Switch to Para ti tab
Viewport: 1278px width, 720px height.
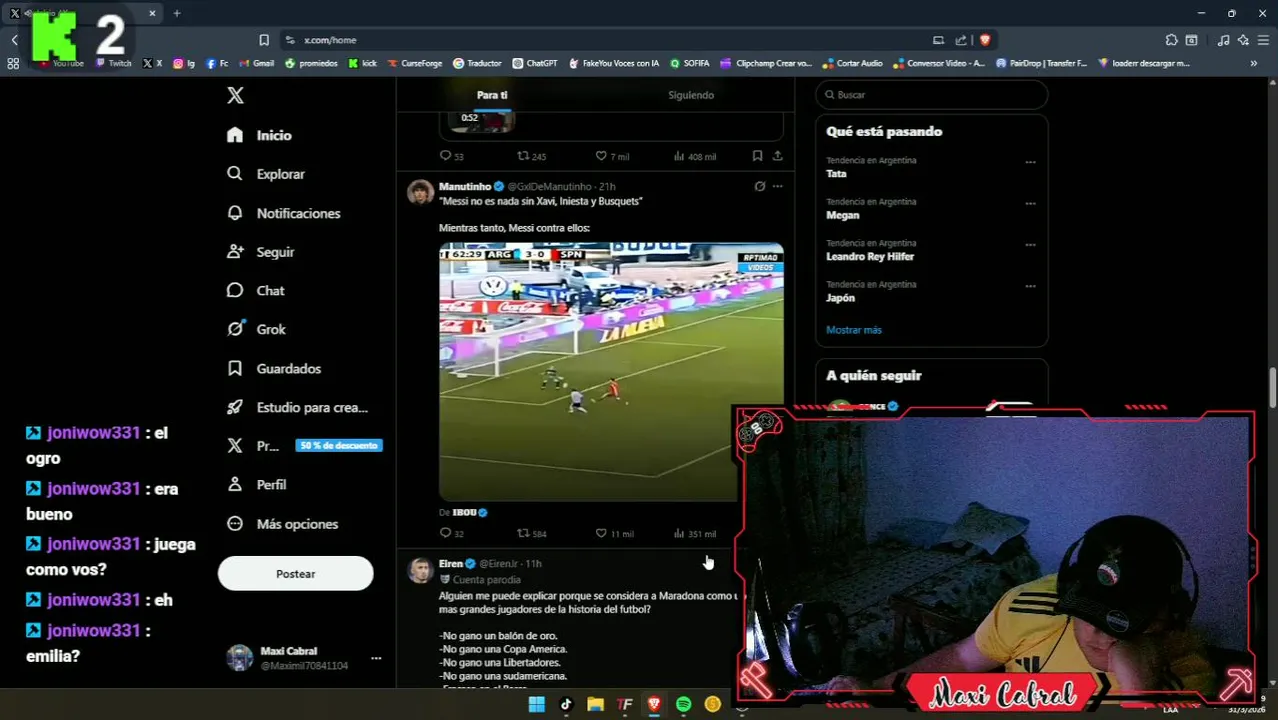pos(492,95)
